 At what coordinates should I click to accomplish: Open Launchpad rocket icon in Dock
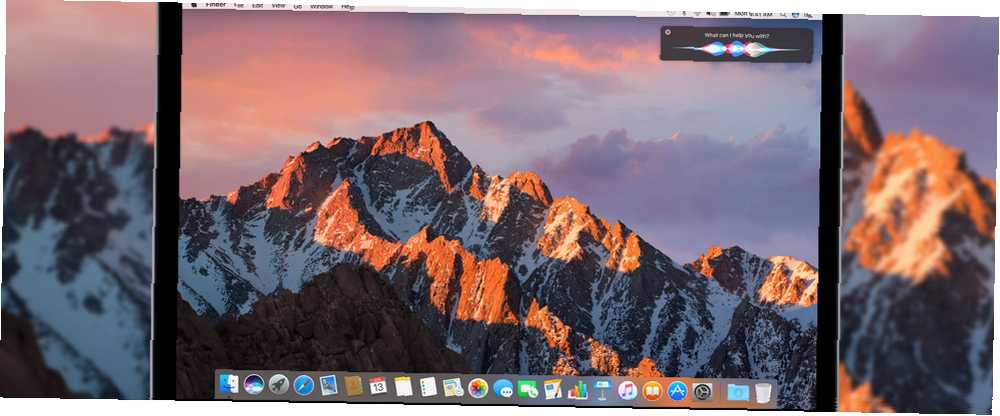click(279, 384)
